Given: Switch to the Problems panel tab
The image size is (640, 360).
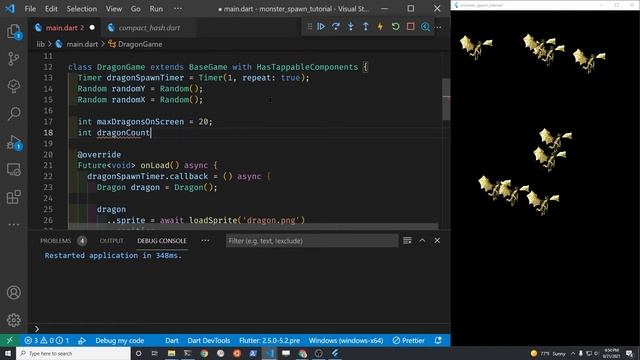Looking at the screenshot, I should click(x=63, y=241).
